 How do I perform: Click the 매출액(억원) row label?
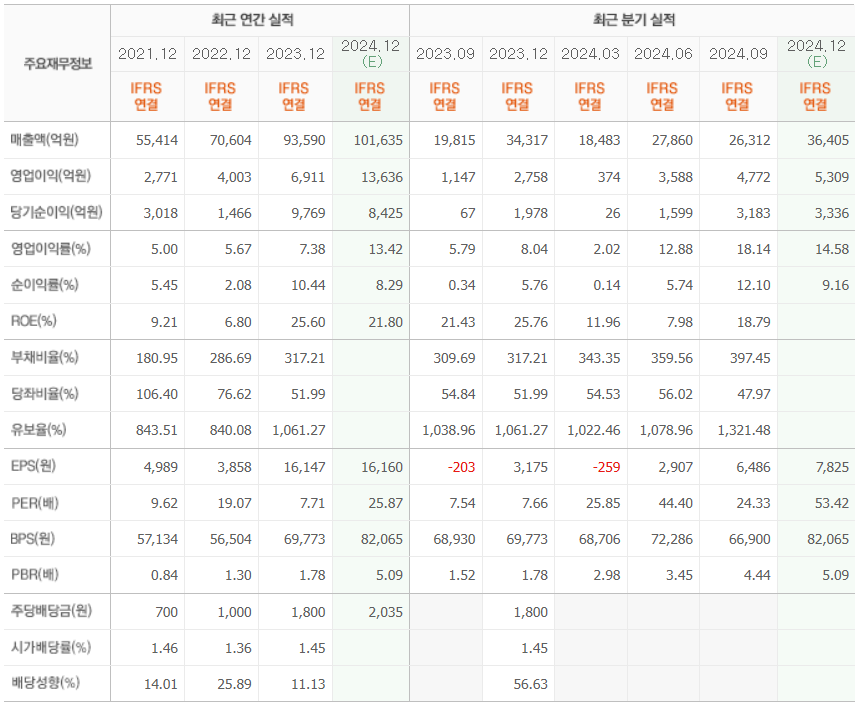[44, 140]
